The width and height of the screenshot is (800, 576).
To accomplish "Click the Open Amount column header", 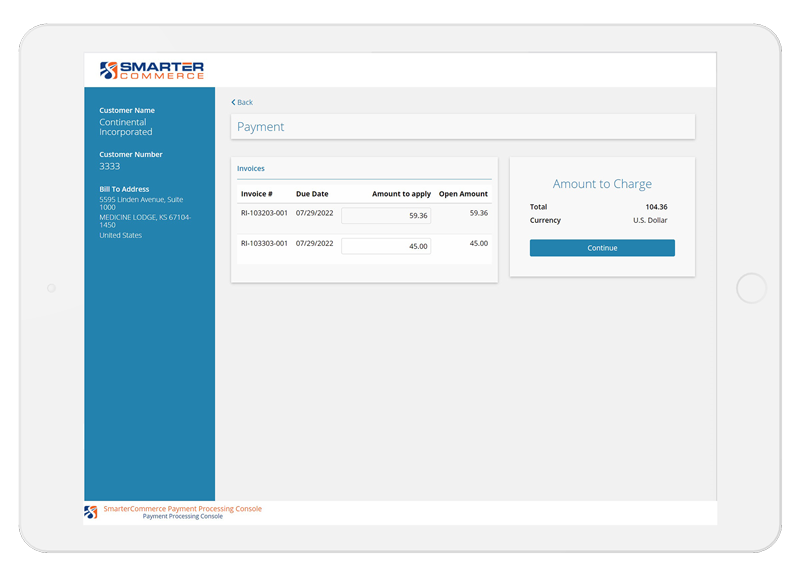I will (x=463, y=193).
